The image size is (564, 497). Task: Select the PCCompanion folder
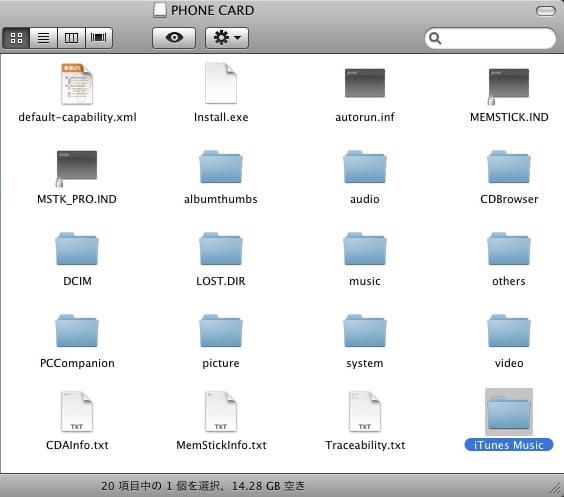coord(77,331)
